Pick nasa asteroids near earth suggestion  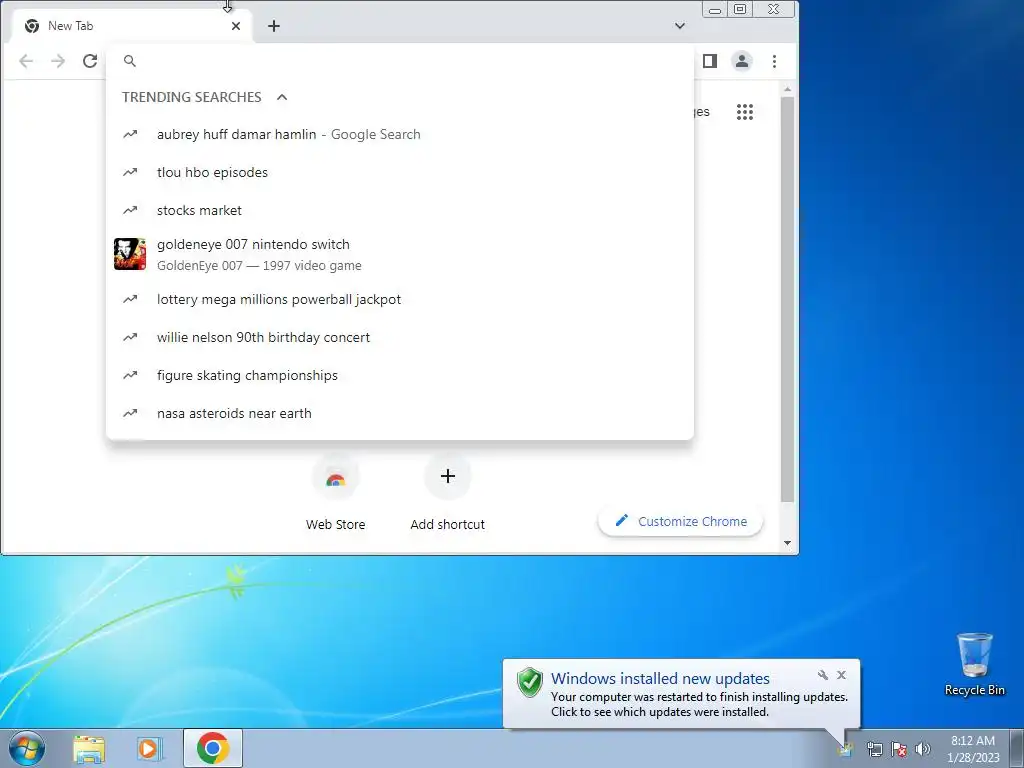pos(400,413)
